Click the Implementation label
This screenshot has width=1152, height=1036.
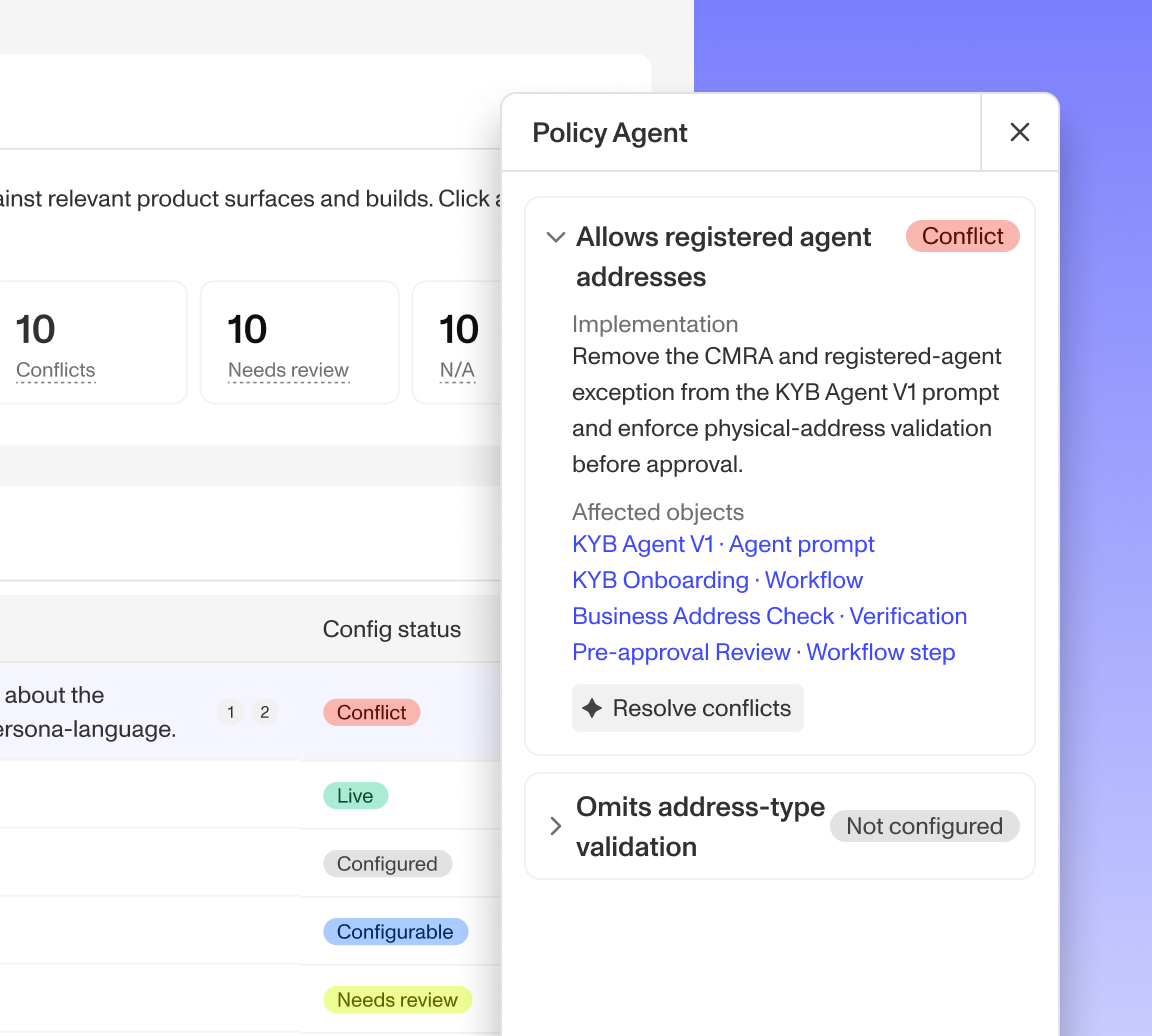click(655, 324)
